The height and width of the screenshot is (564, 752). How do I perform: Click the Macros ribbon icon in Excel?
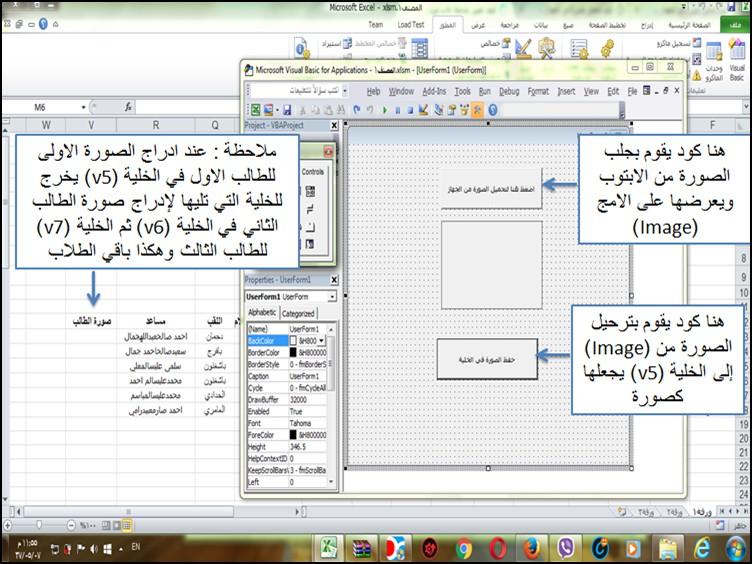[x=714, y=61]
